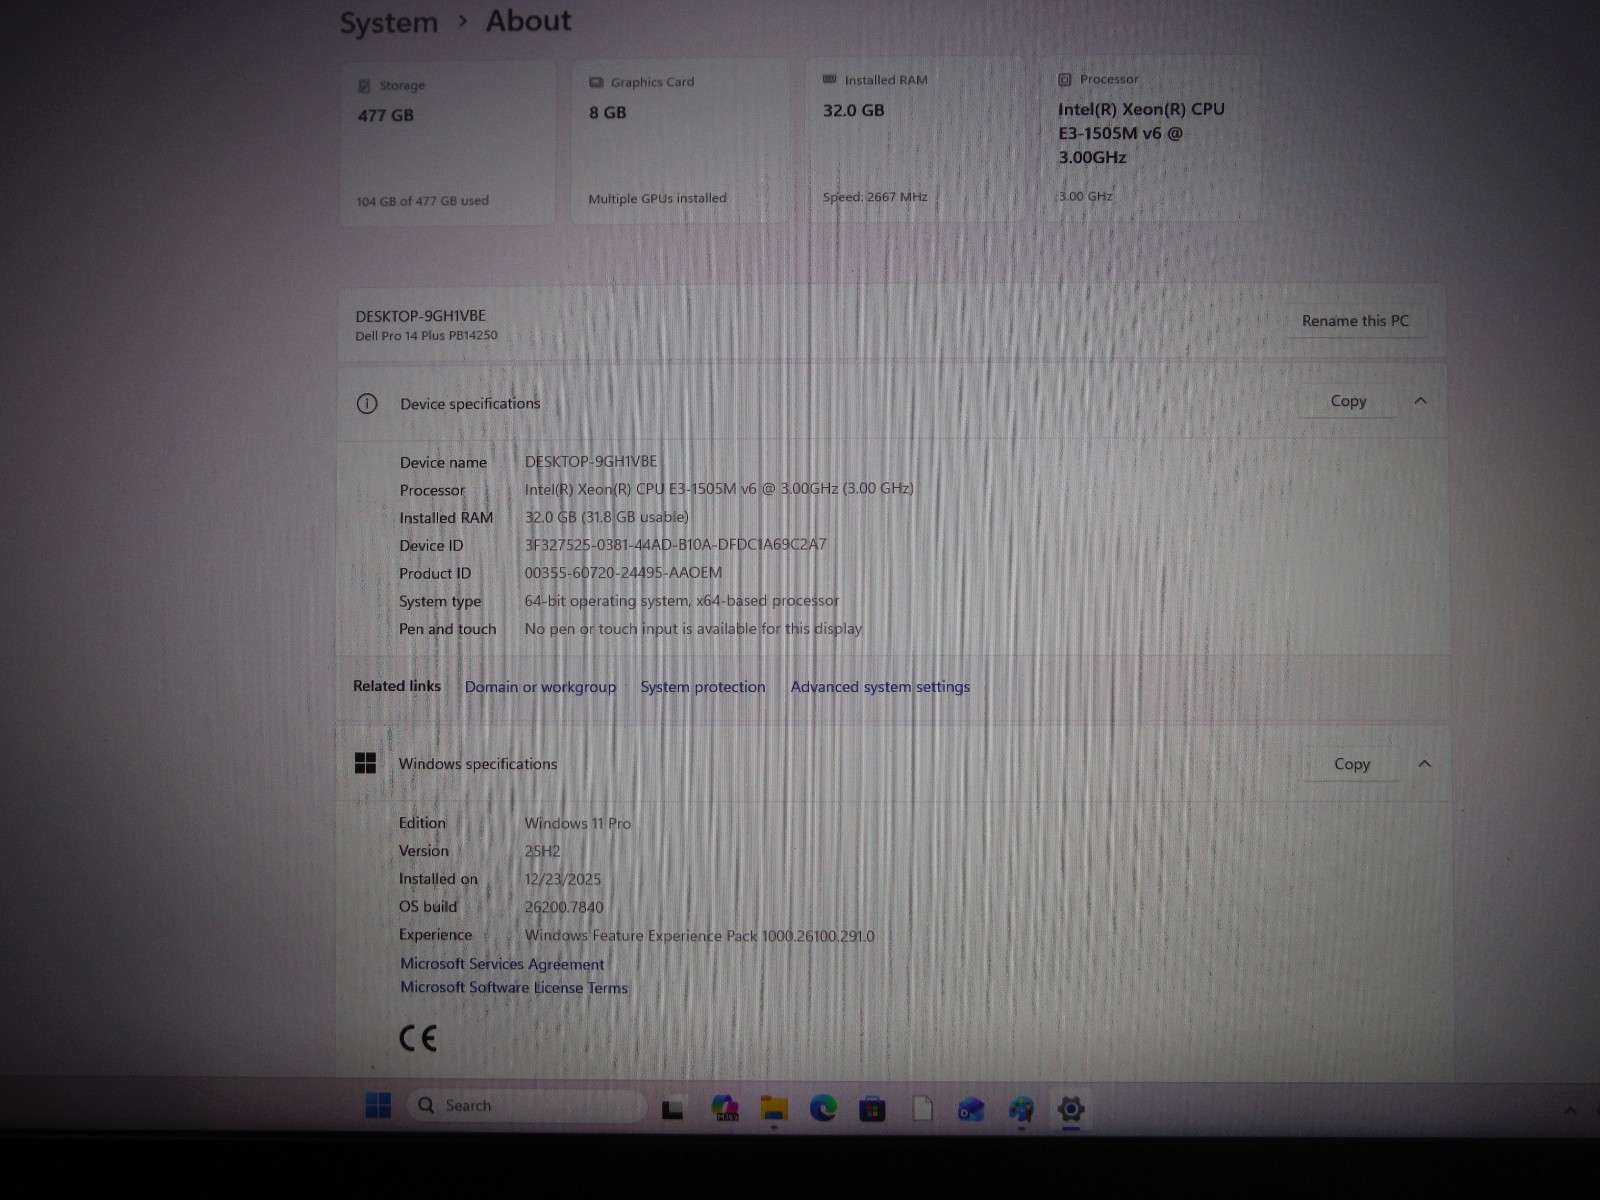Click 'Speed: 2667 MHz' text
1600x1200 pixels.
pos(875,197)
